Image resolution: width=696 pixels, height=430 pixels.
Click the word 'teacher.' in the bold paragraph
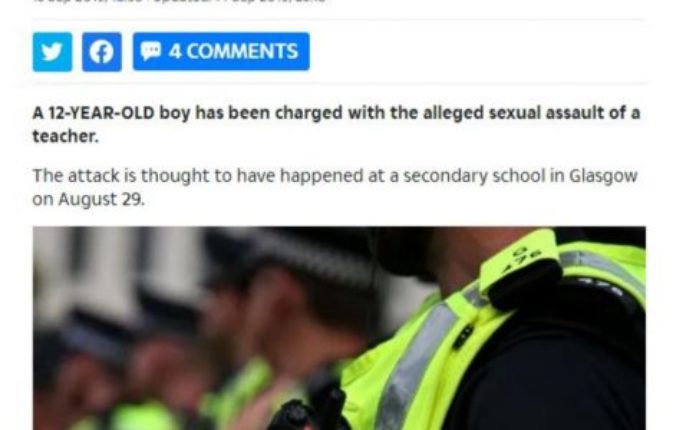click(x=66, y=137)
